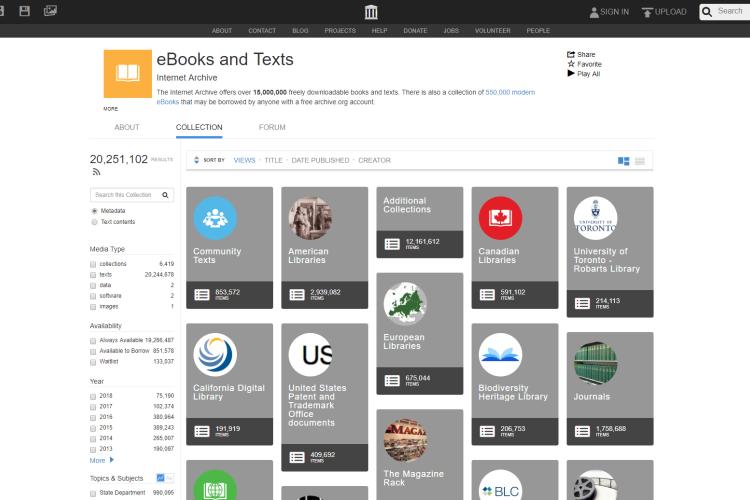Follow the 550,000 modern eBooks link

[x=510, y=92]
